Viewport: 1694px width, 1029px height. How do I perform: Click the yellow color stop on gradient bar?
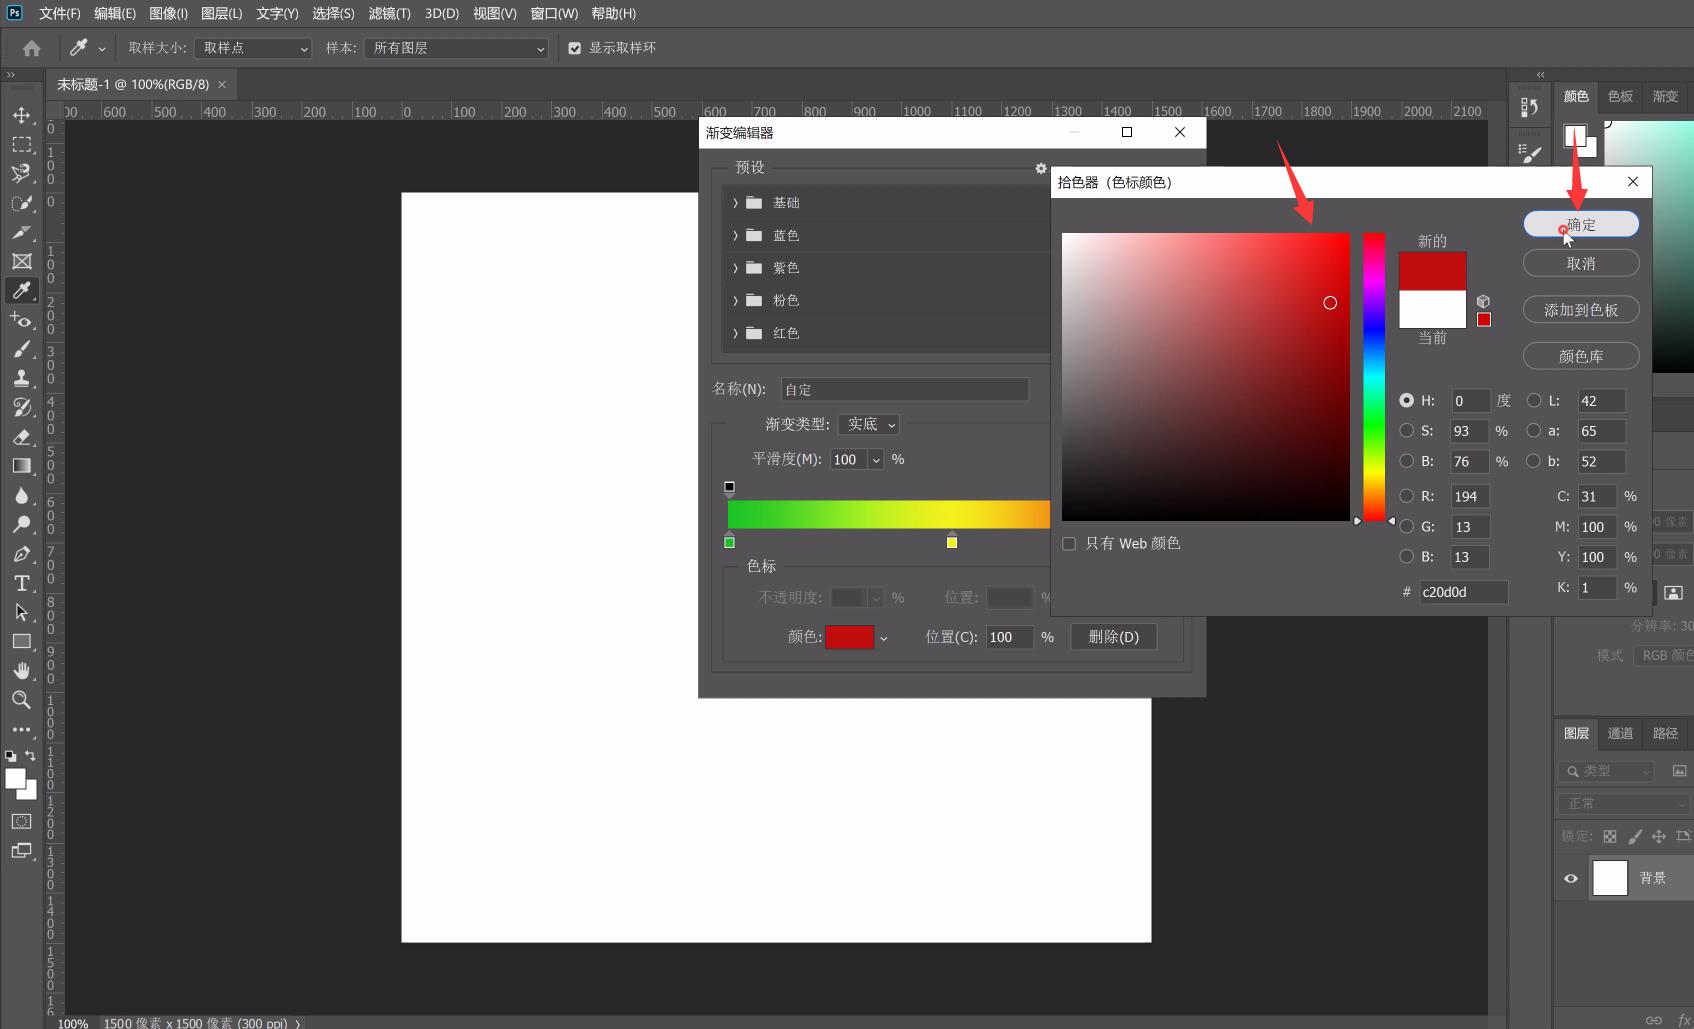click(952, 541)
